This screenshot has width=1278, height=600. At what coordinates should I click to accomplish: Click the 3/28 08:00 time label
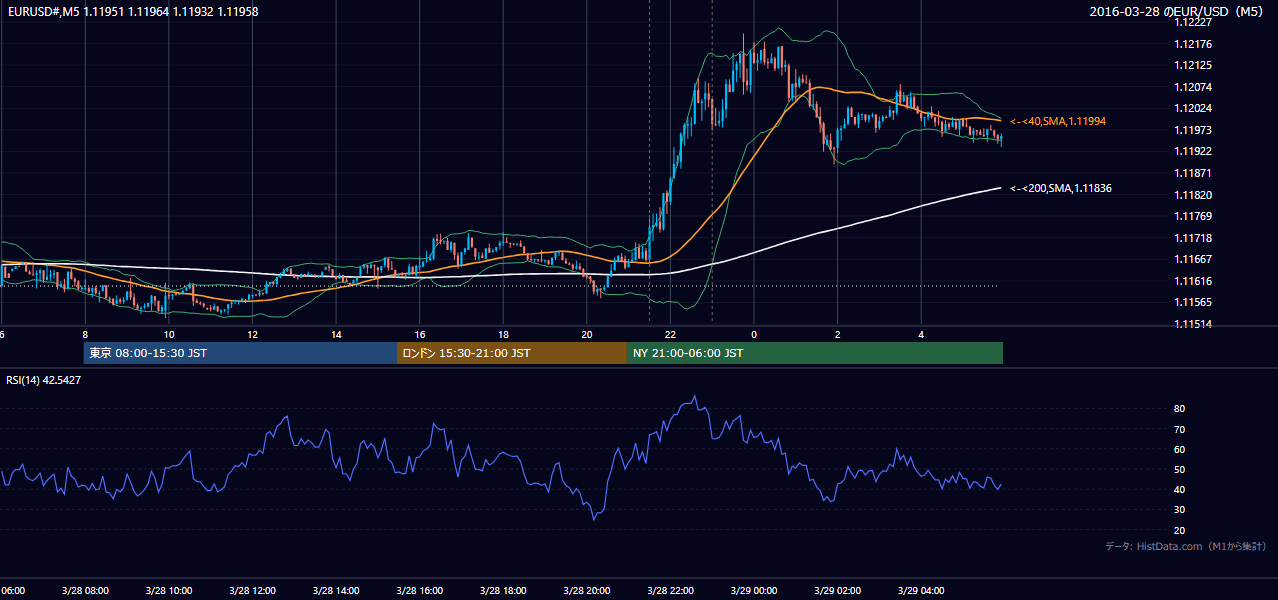[84, 590]
